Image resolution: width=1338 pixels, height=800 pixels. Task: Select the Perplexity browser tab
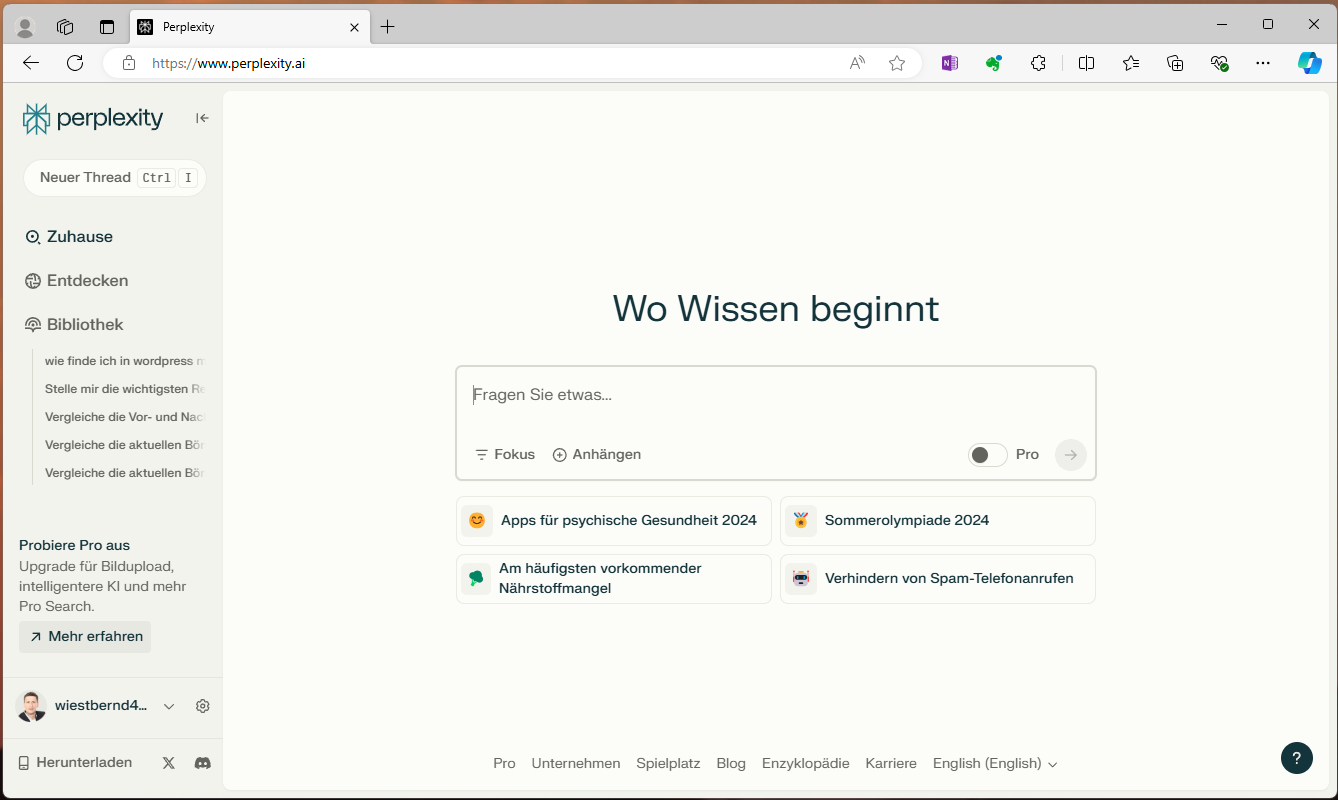(x=248, y=27)
